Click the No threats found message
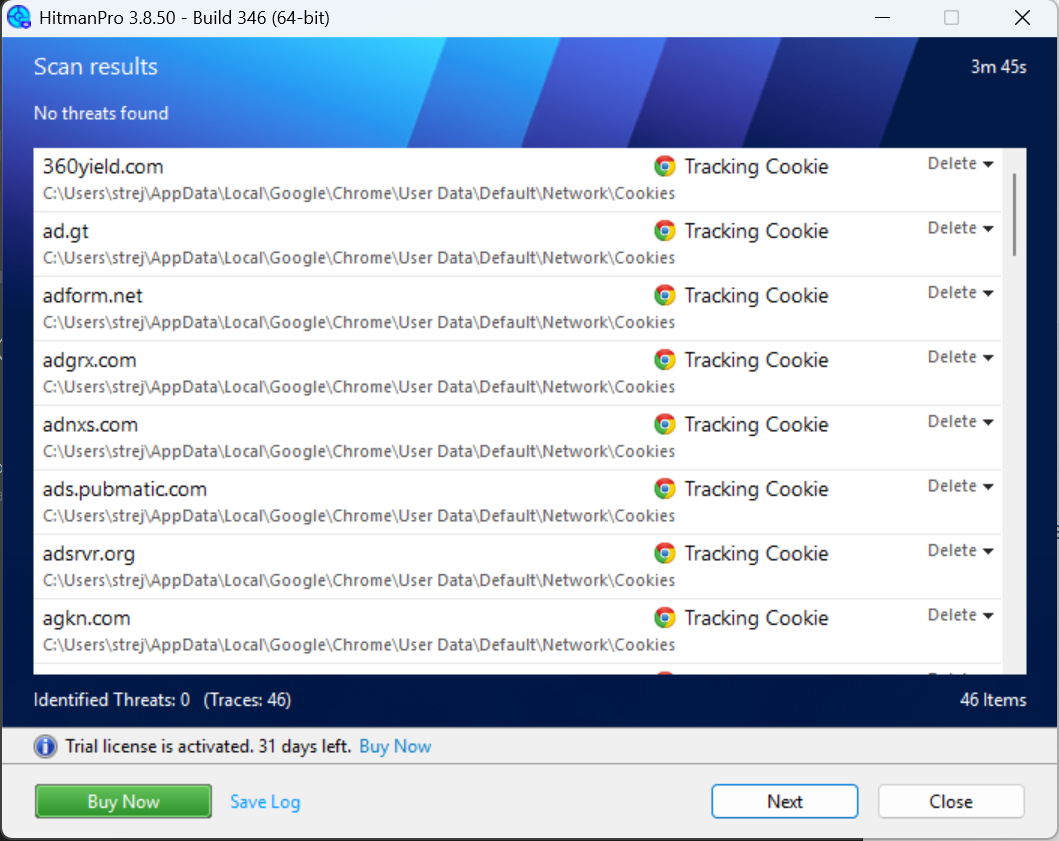The image size is (1059, 841). (x=101, y=113)
